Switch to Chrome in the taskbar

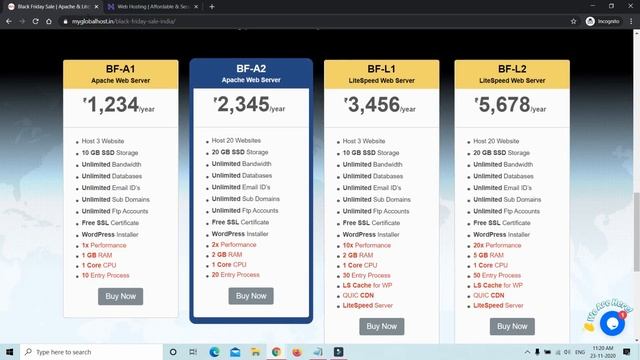(x=276, y=352)
